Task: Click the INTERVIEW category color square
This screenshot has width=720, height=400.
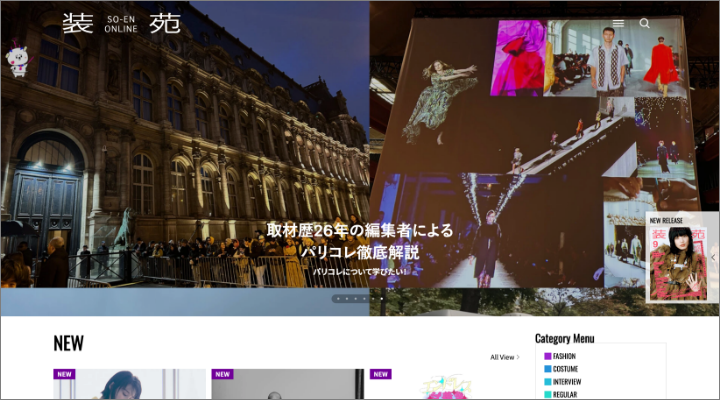Action: coord(548,382)
